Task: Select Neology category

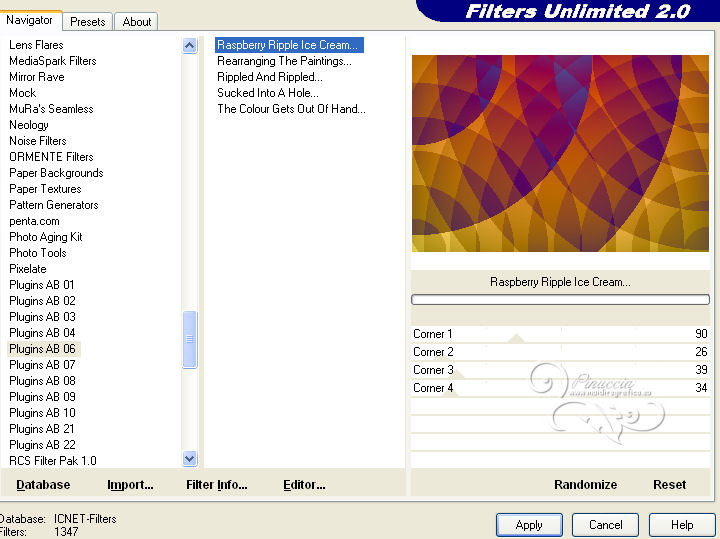Action: tap(28, 125)
